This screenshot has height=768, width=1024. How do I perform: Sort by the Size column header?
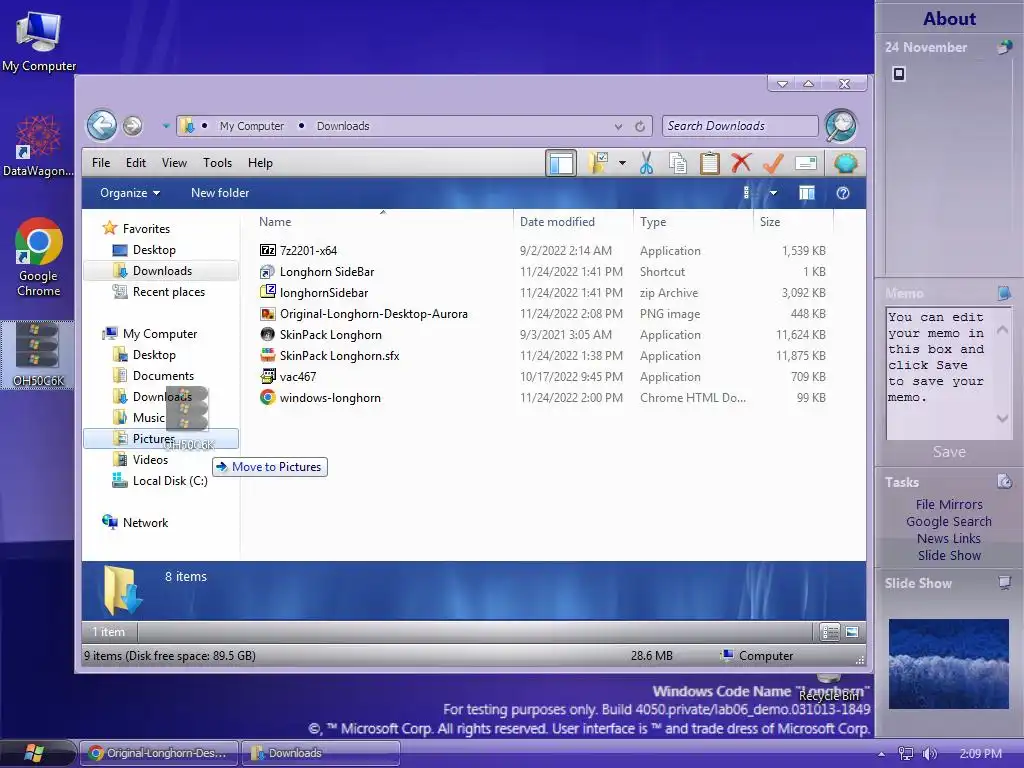(793, 221)
